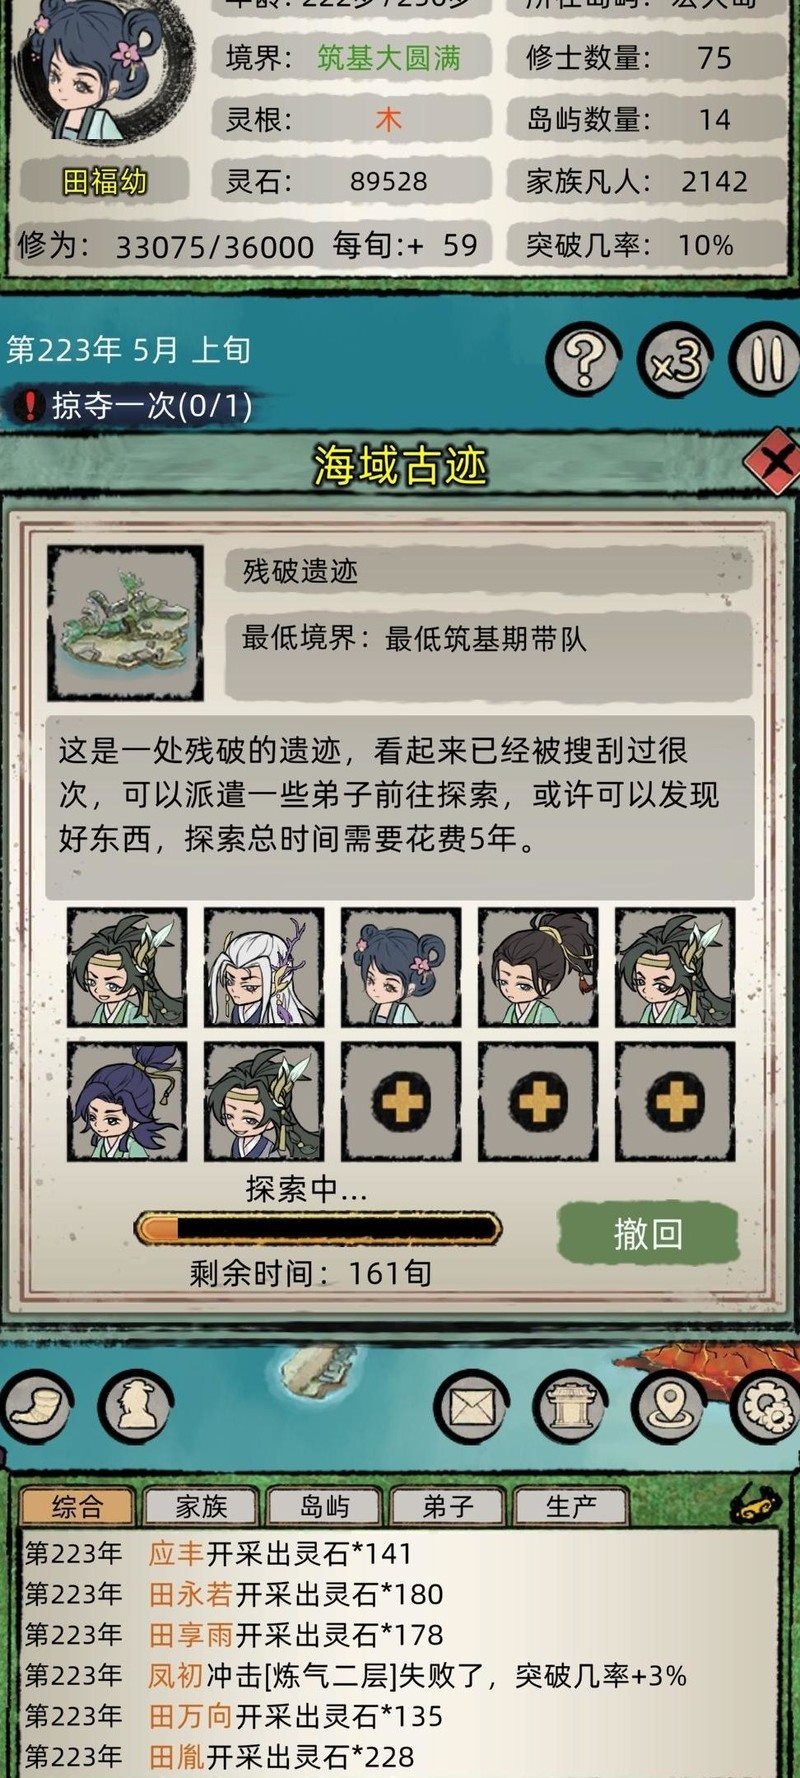This screenshot has width=800, height=1778.
Task: Pause the game with pause button
Action: point(767,360)
